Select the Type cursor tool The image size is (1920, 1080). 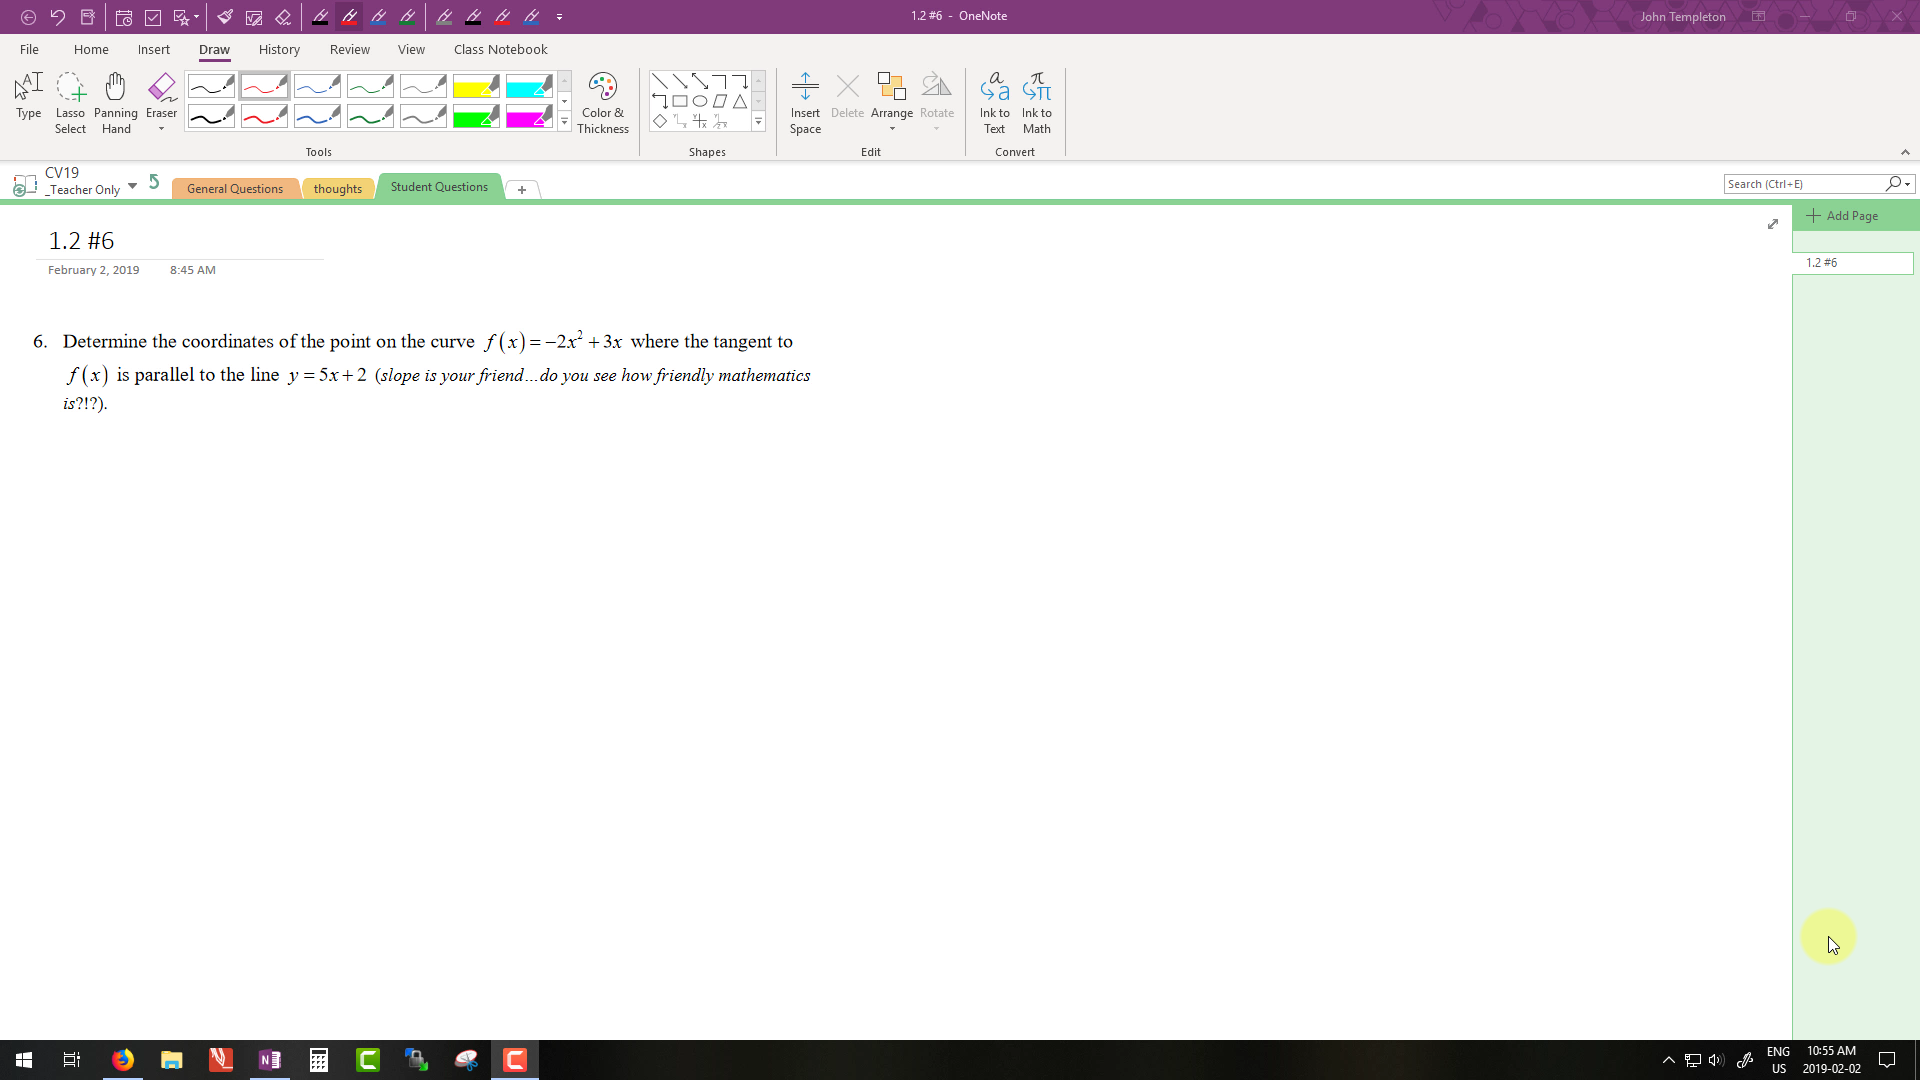click(x=28, y=97)
